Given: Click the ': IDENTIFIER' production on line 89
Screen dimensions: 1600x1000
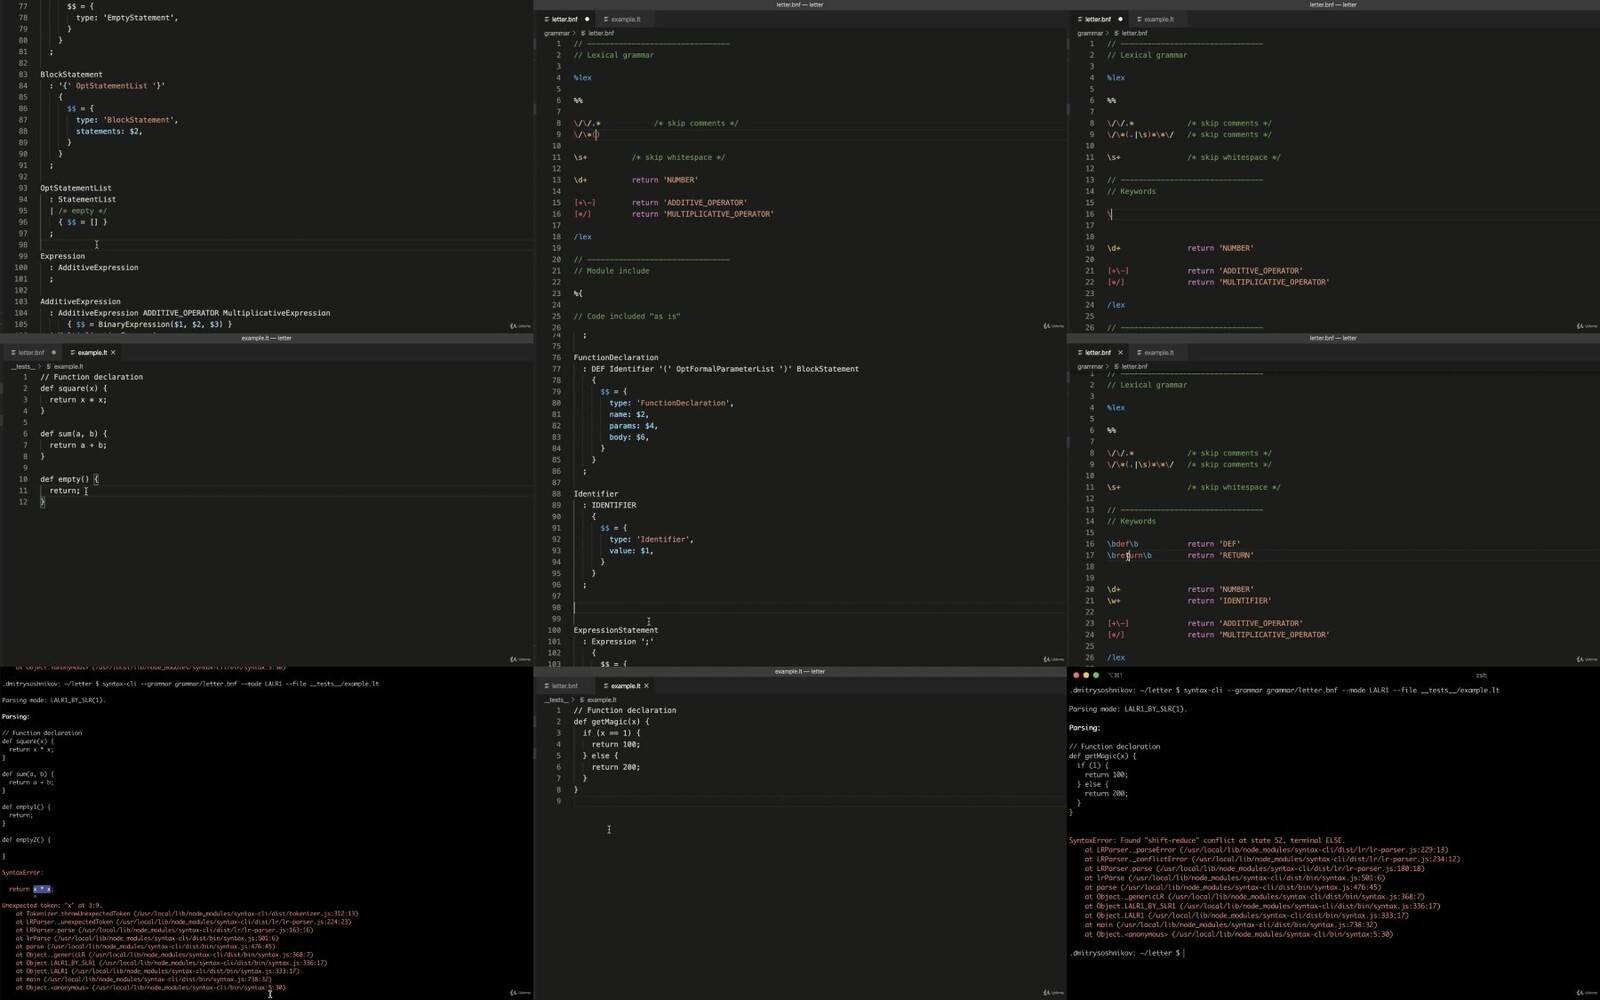Looking at the screenshot, I should 610,505.
